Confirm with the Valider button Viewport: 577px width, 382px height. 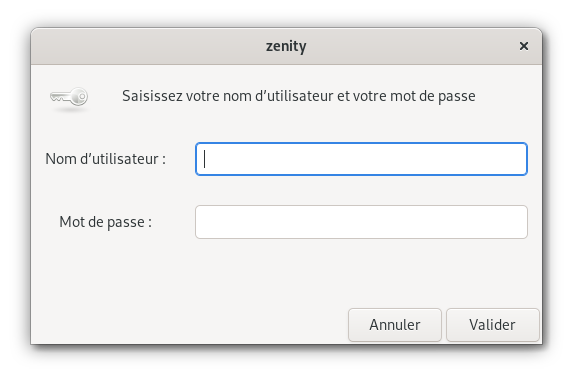pos(492,325)
